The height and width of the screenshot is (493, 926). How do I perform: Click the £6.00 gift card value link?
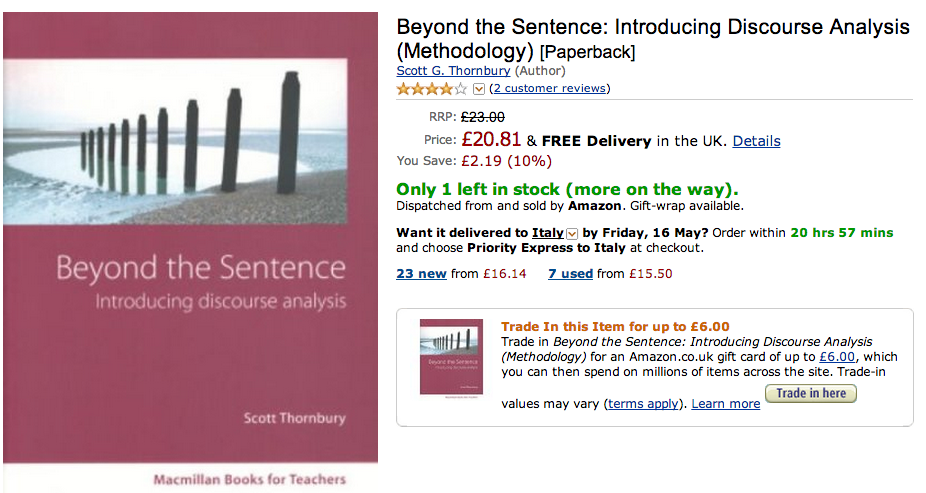click(837, 357)
